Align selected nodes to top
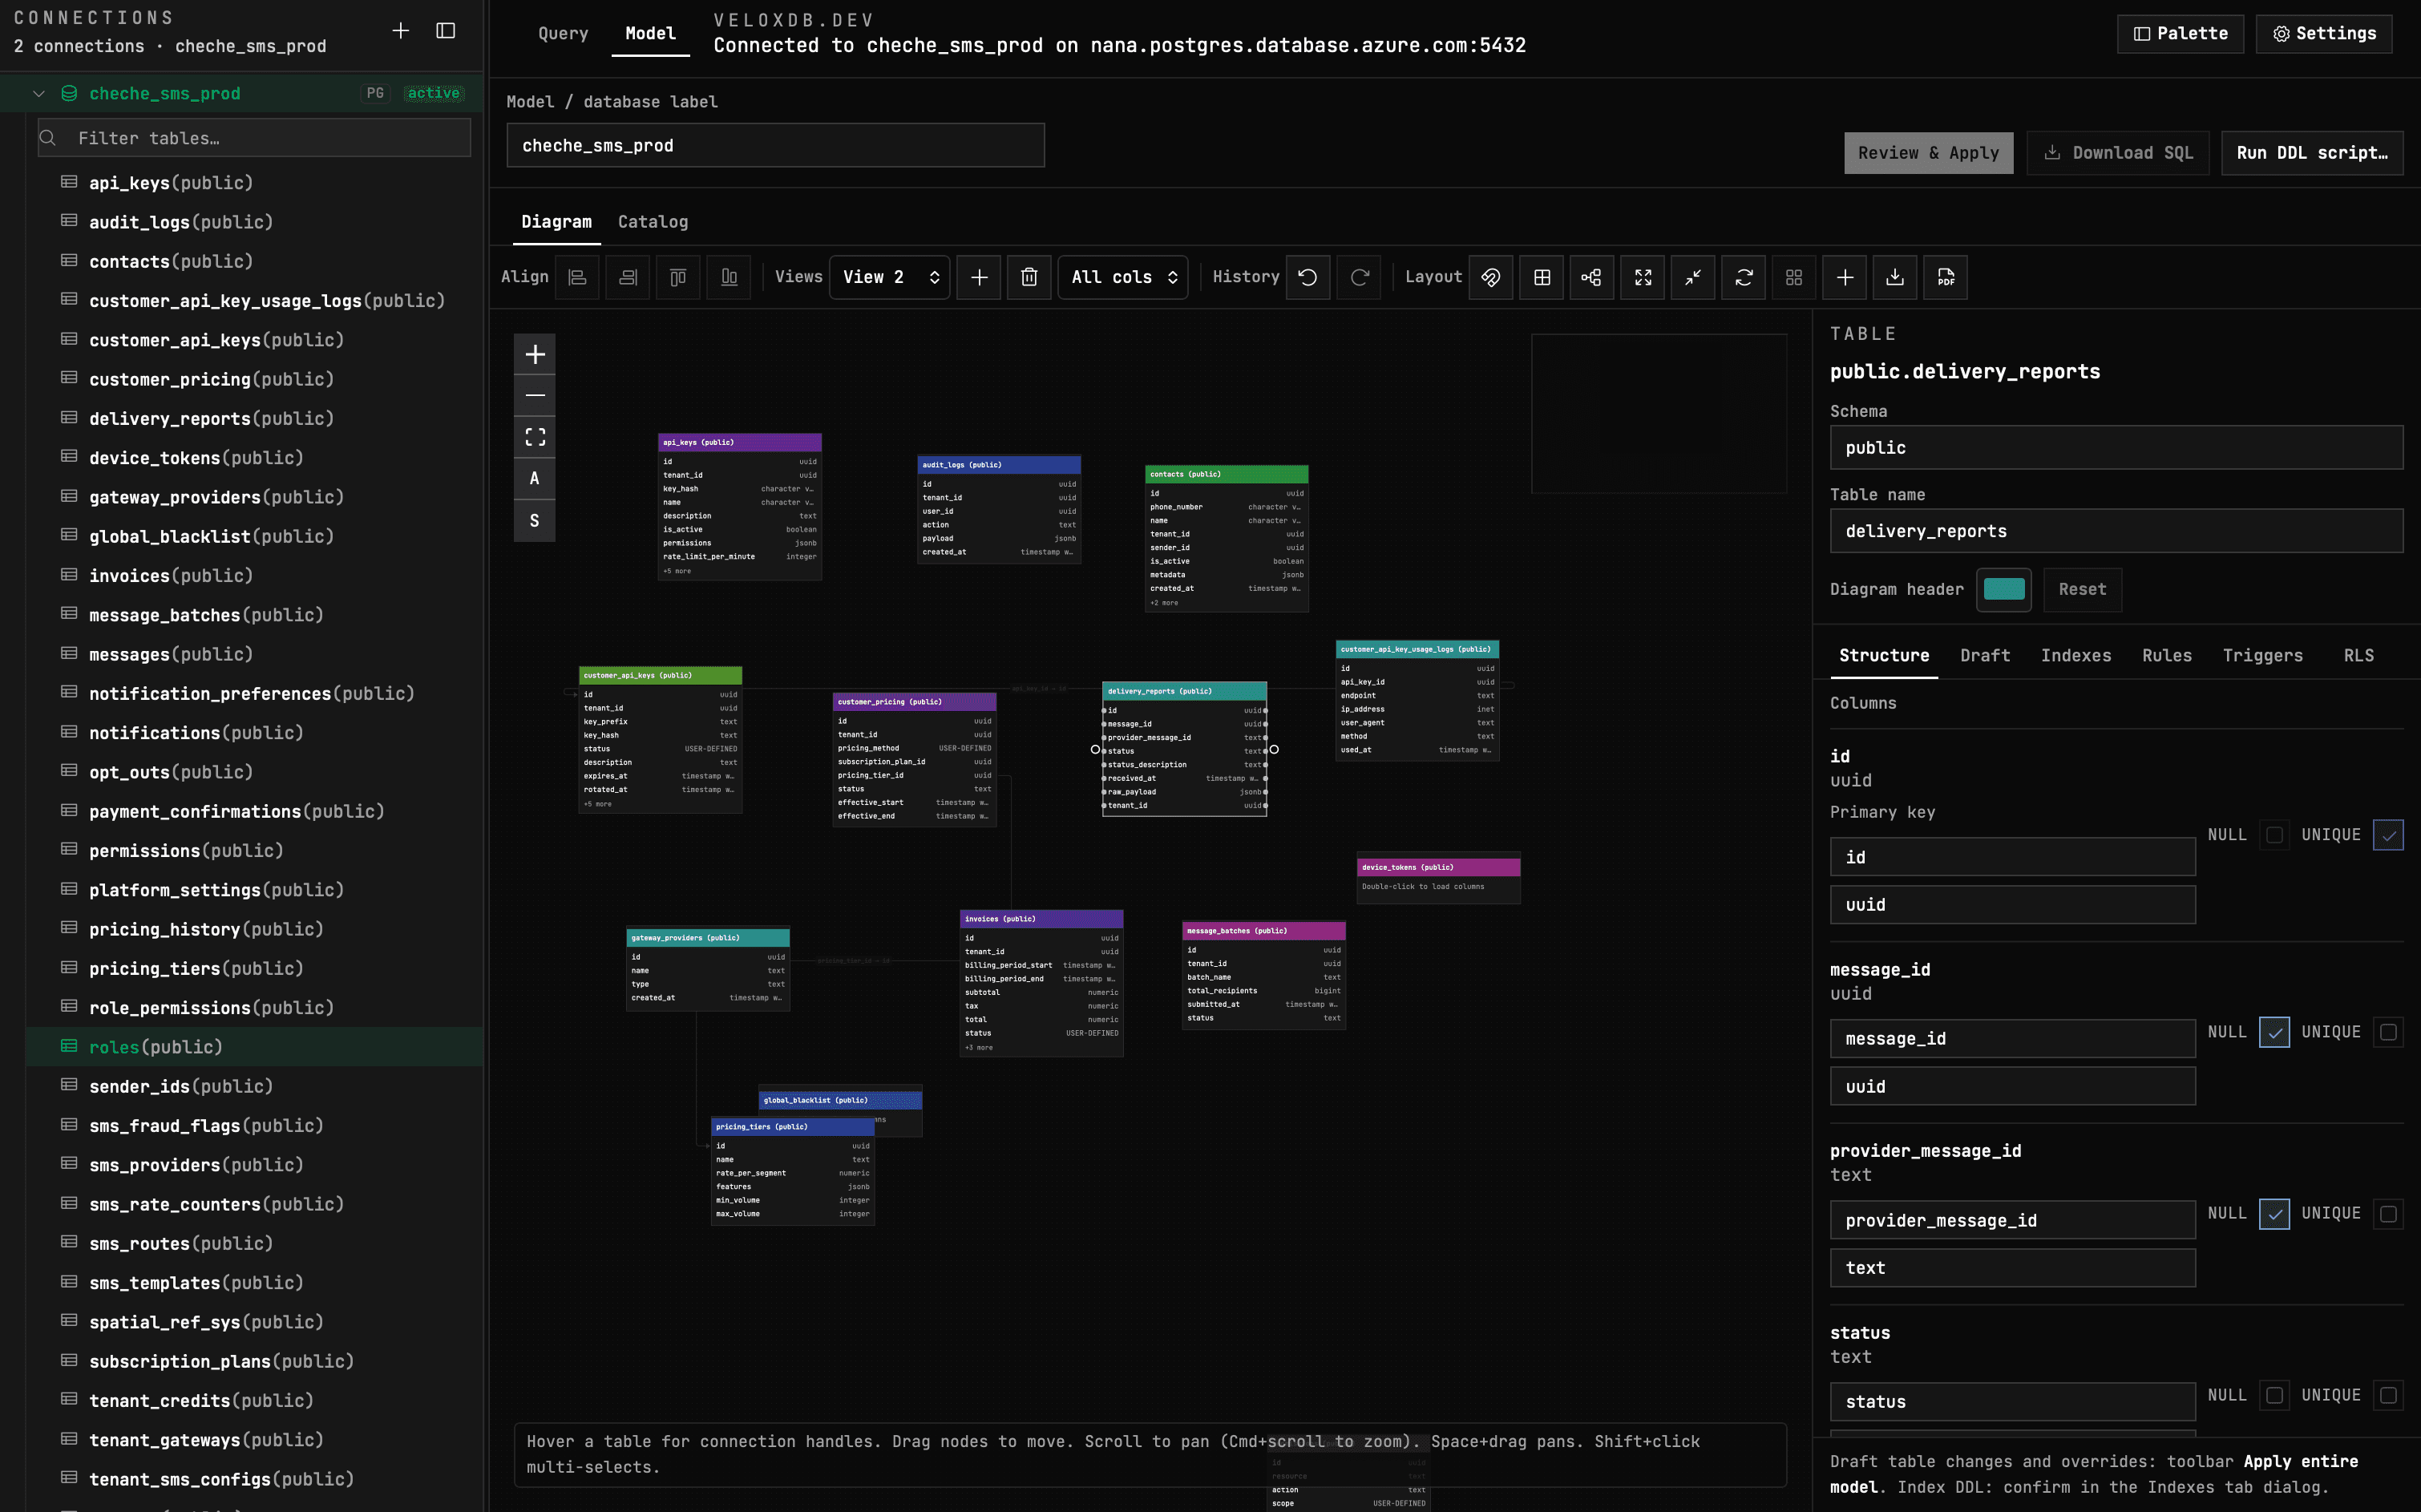The width and height of the screenshot is (2421, 1512). click(x=678, y=277)
